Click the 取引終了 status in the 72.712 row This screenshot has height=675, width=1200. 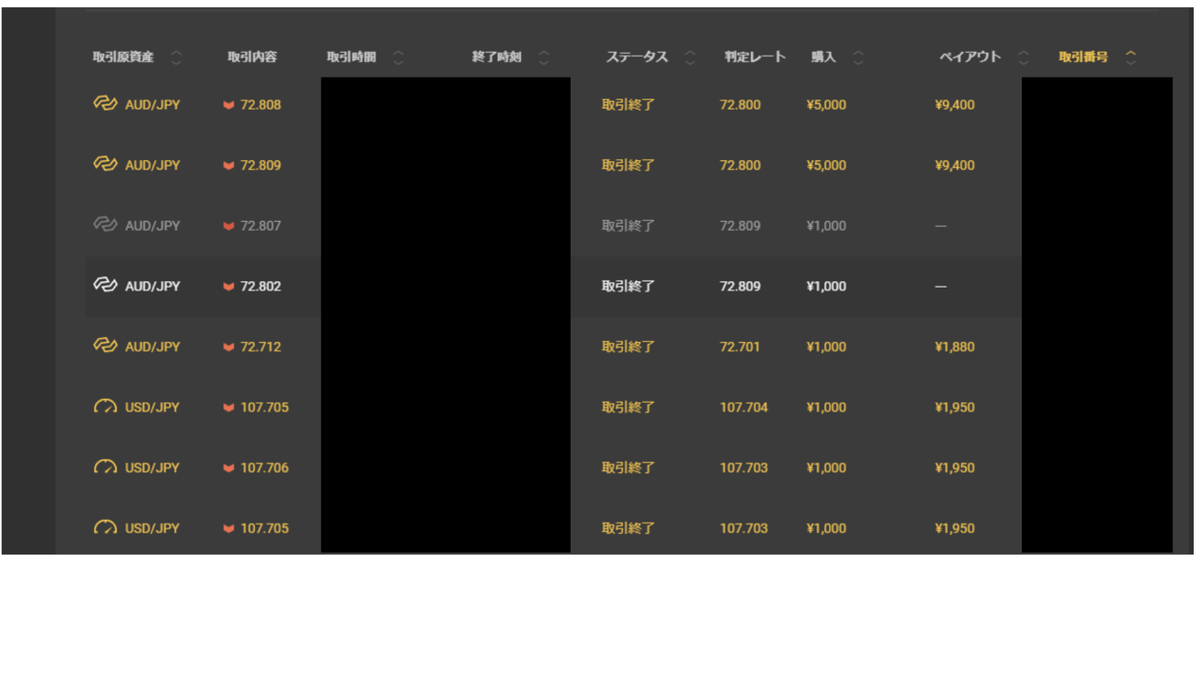[x=628, y=346]
